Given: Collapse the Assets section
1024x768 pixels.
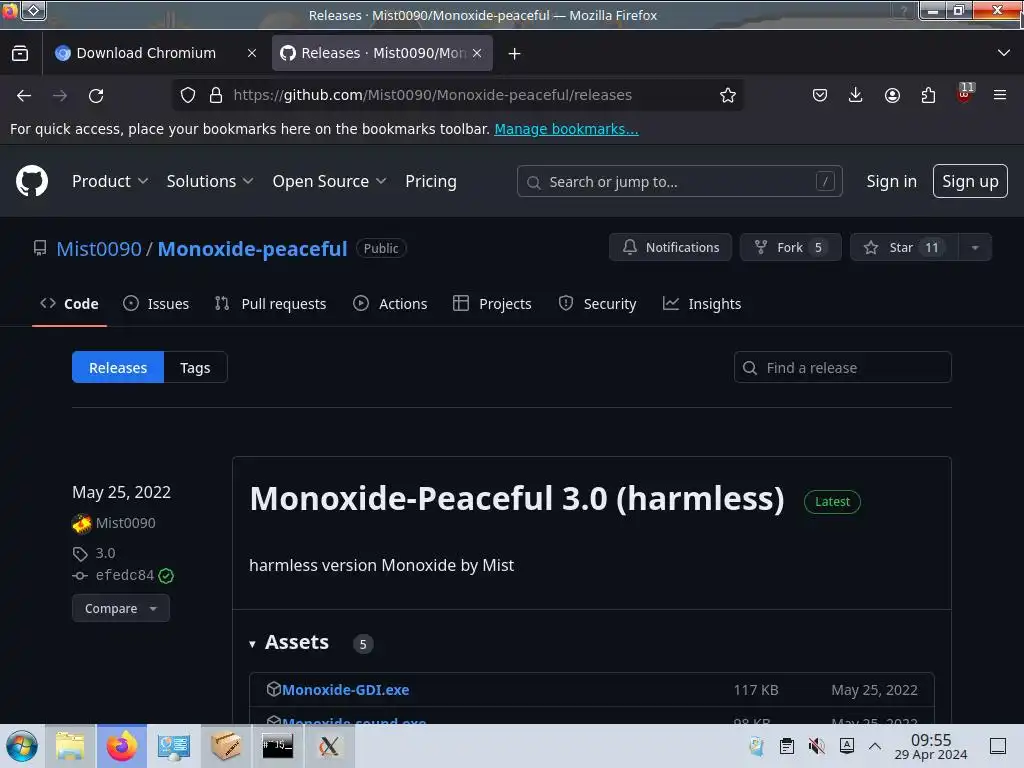Looking at the screenshot, I should click(289, 643).
